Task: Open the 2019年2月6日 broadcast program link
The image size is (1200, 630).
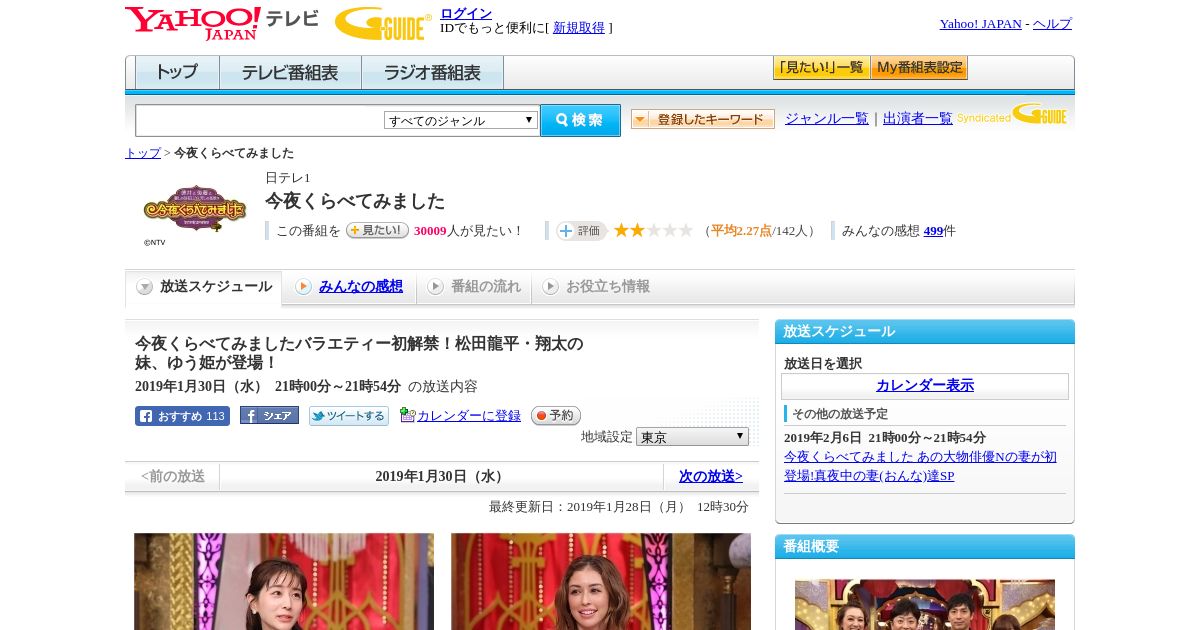Action: [x=920, y=466]
